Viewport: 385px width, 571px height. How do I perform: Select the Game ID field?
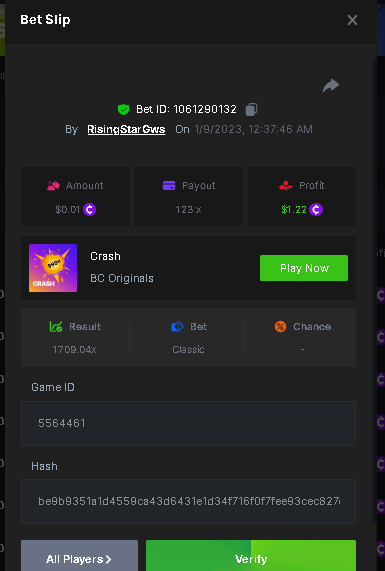tap(188, 423)
